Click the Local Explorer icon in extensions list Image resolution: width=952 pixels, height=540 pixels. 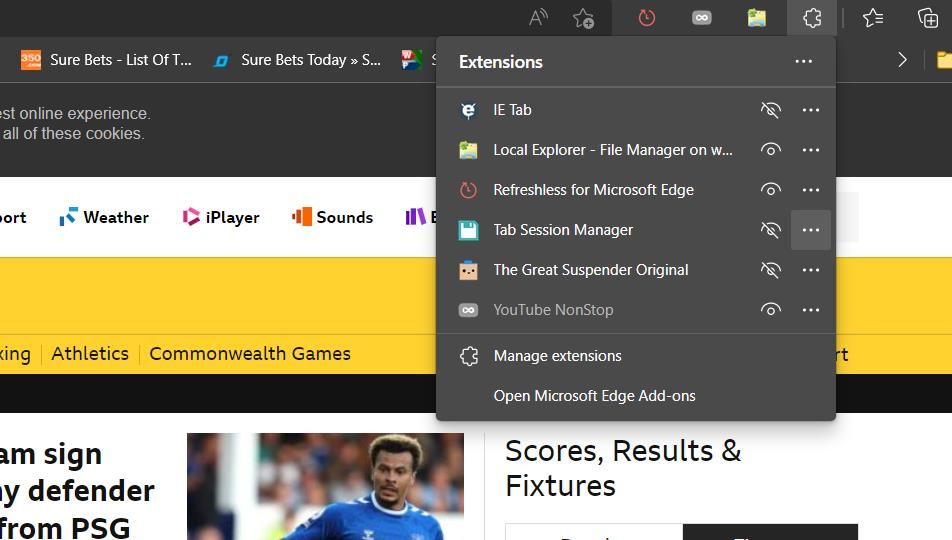468,150
